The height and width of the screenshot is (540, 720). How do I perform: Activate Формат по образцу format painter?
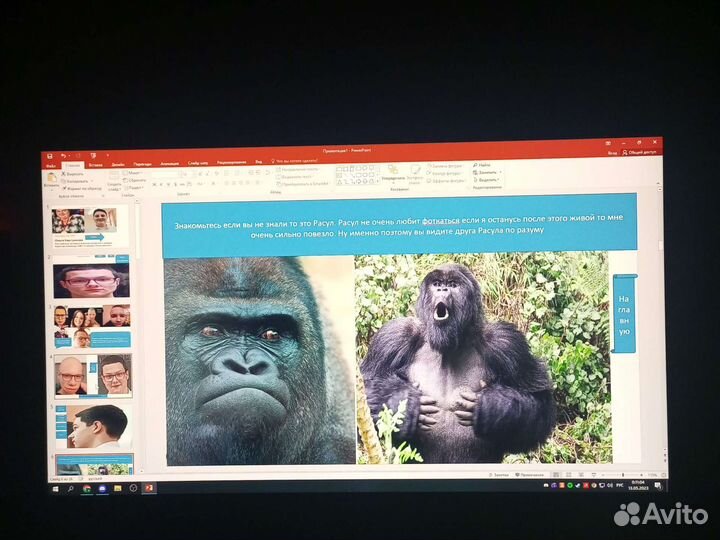point(82,188)
